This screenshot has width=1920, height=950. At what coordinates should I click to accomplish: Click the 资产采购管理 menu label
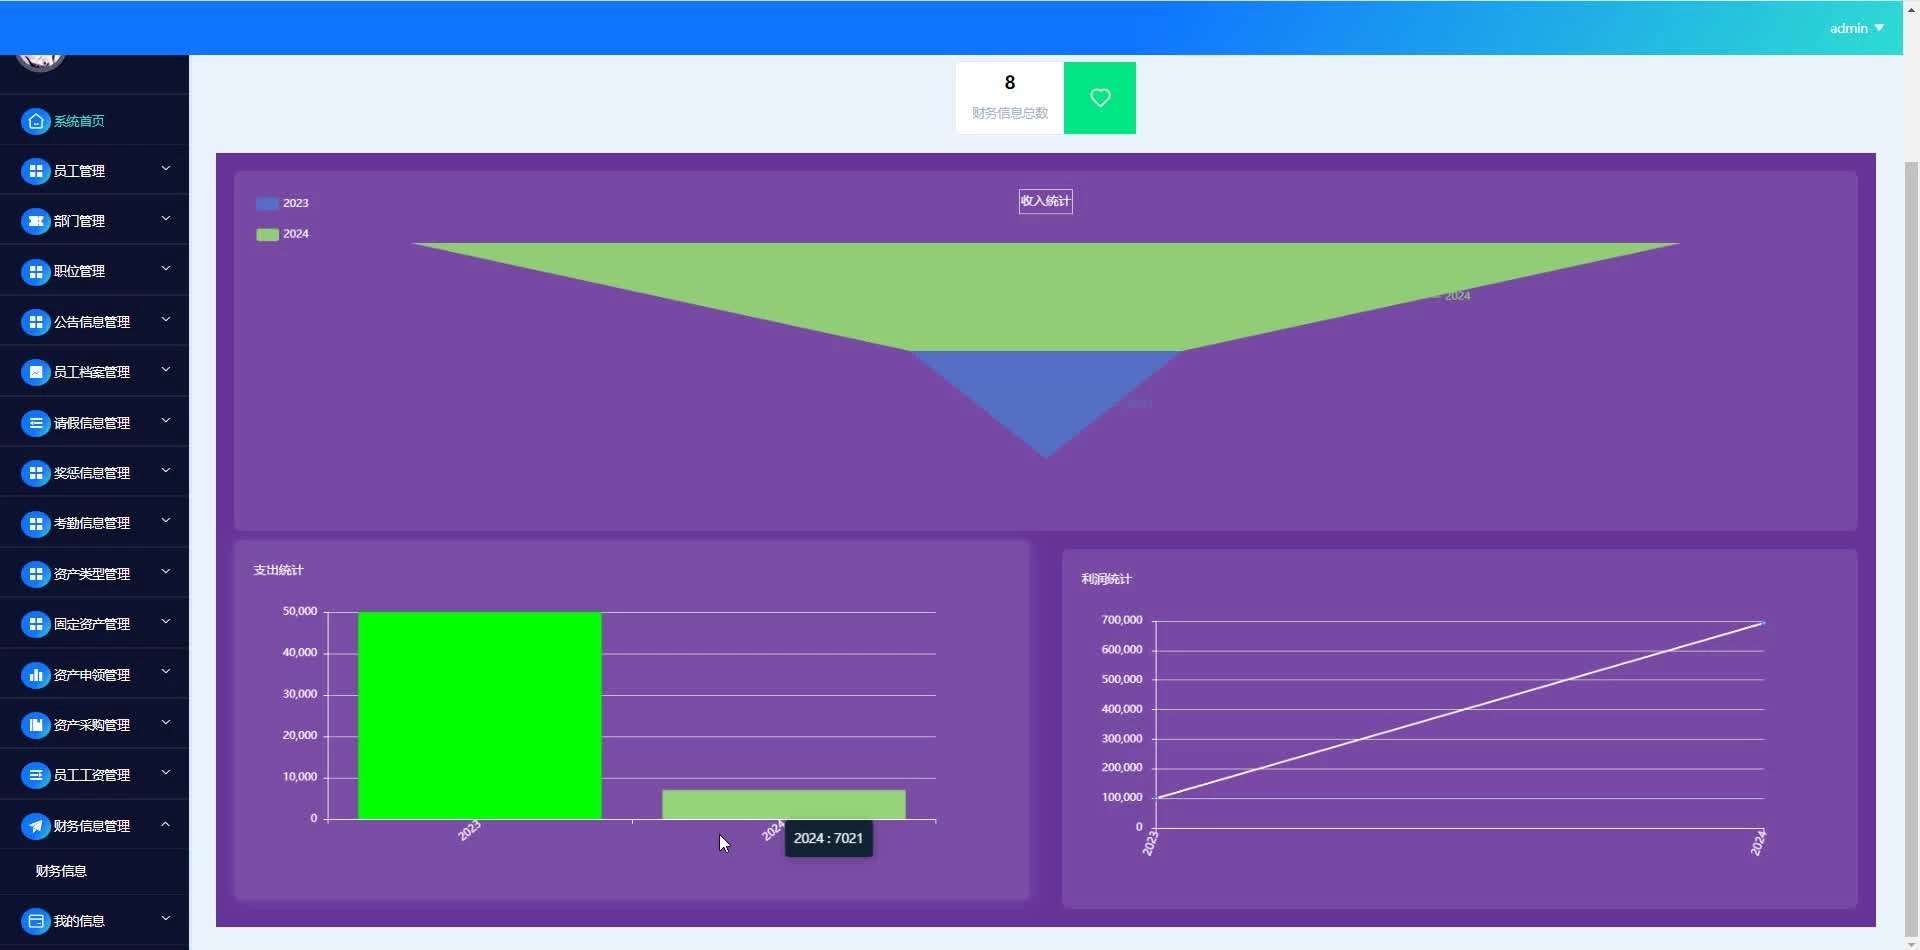[92, 725]
